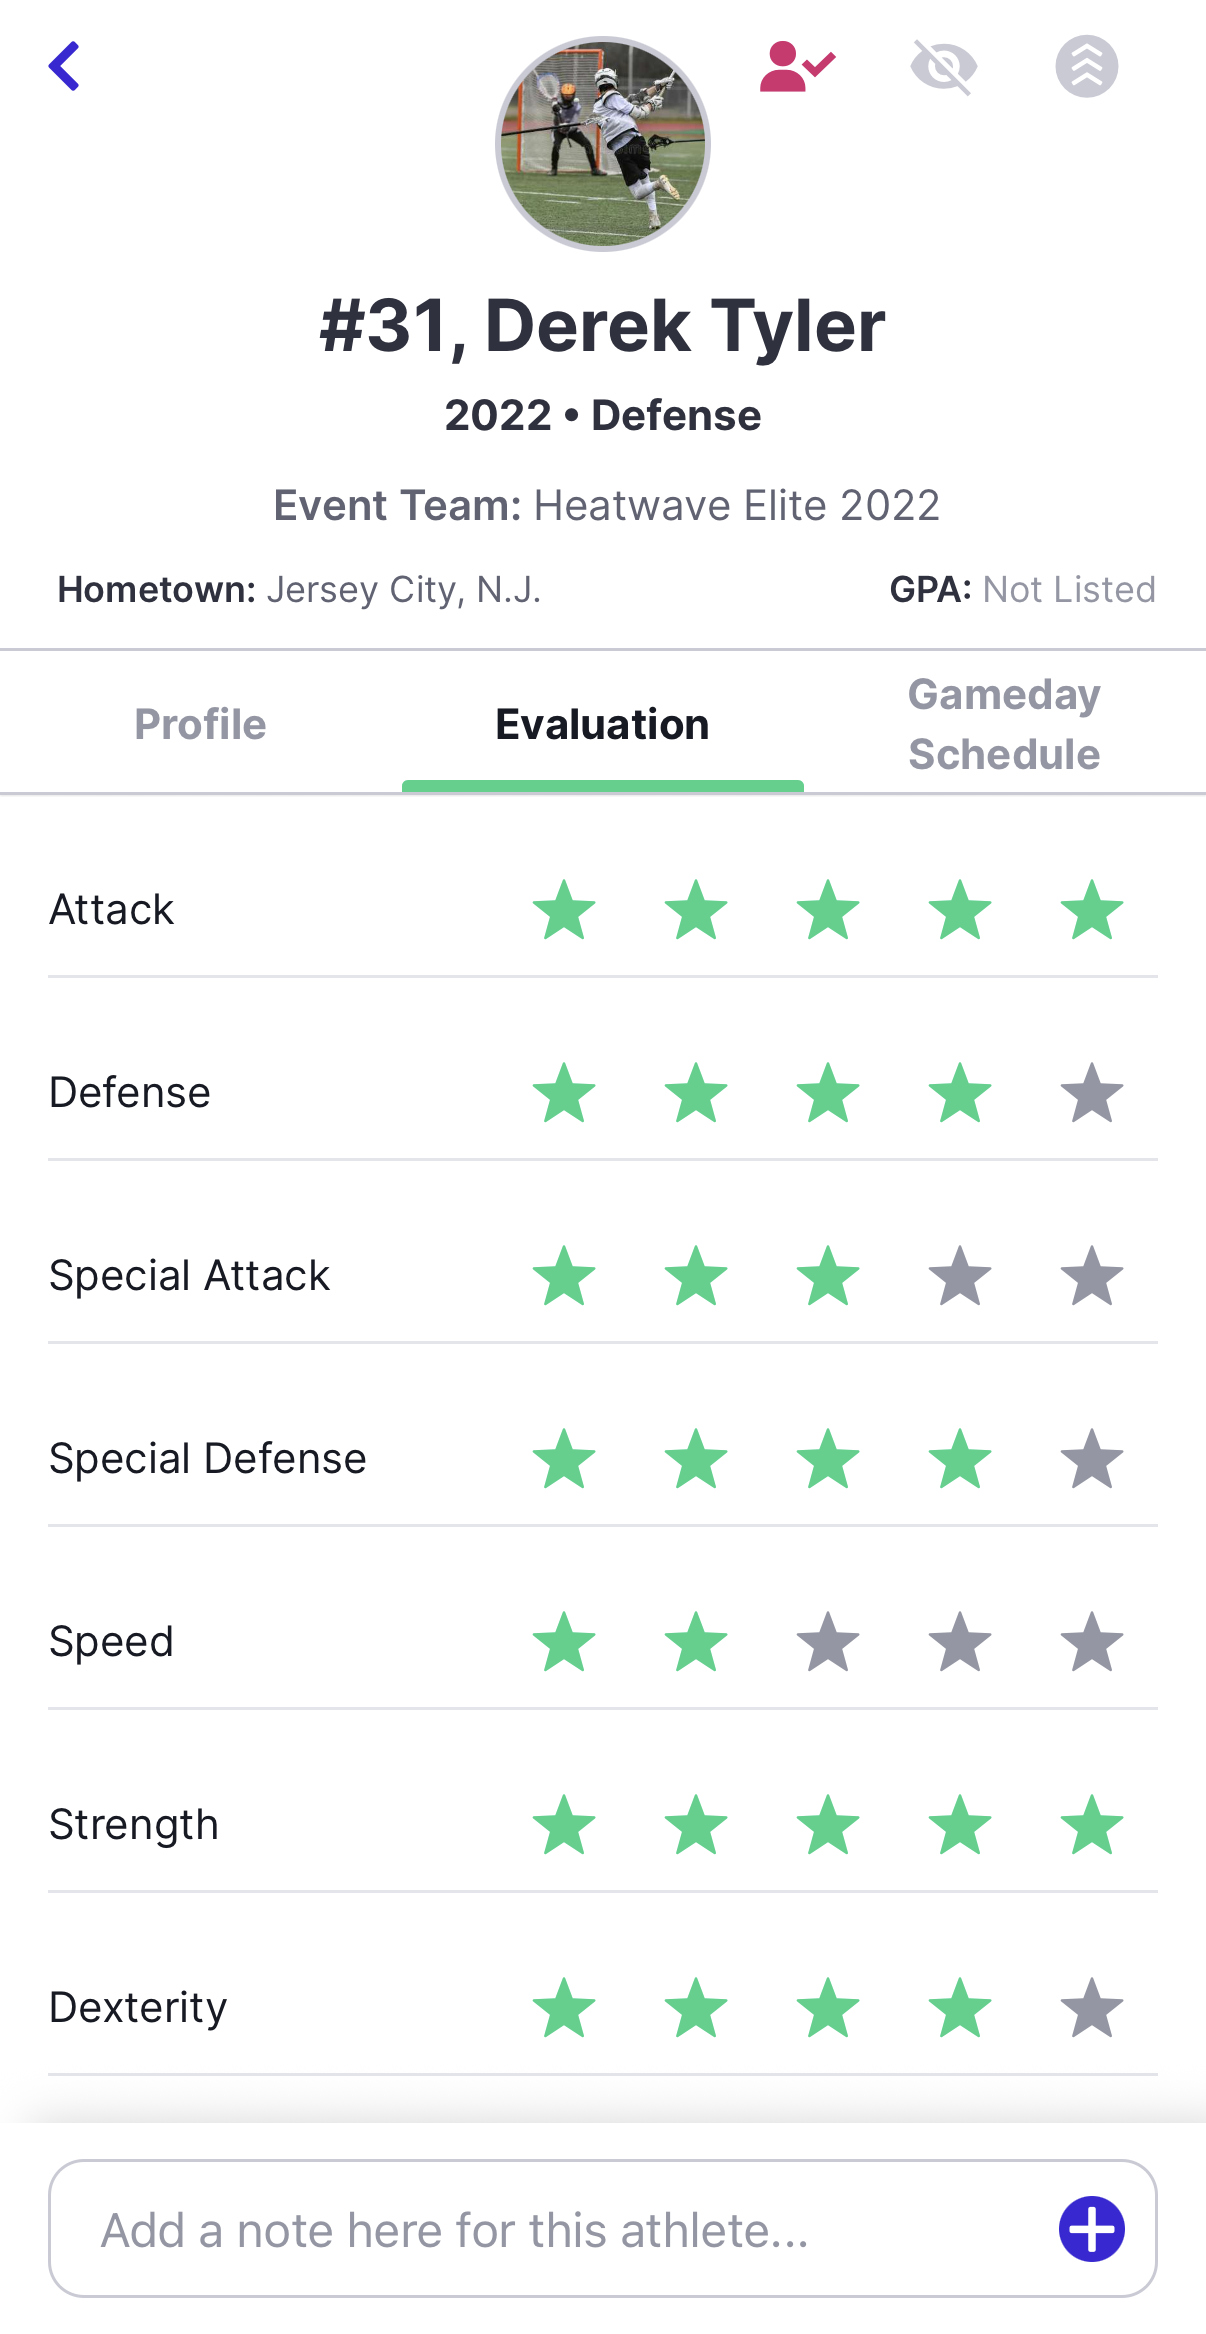
Task: Tap the gray priority chevrons icon
Action: tap(1086, 67)
